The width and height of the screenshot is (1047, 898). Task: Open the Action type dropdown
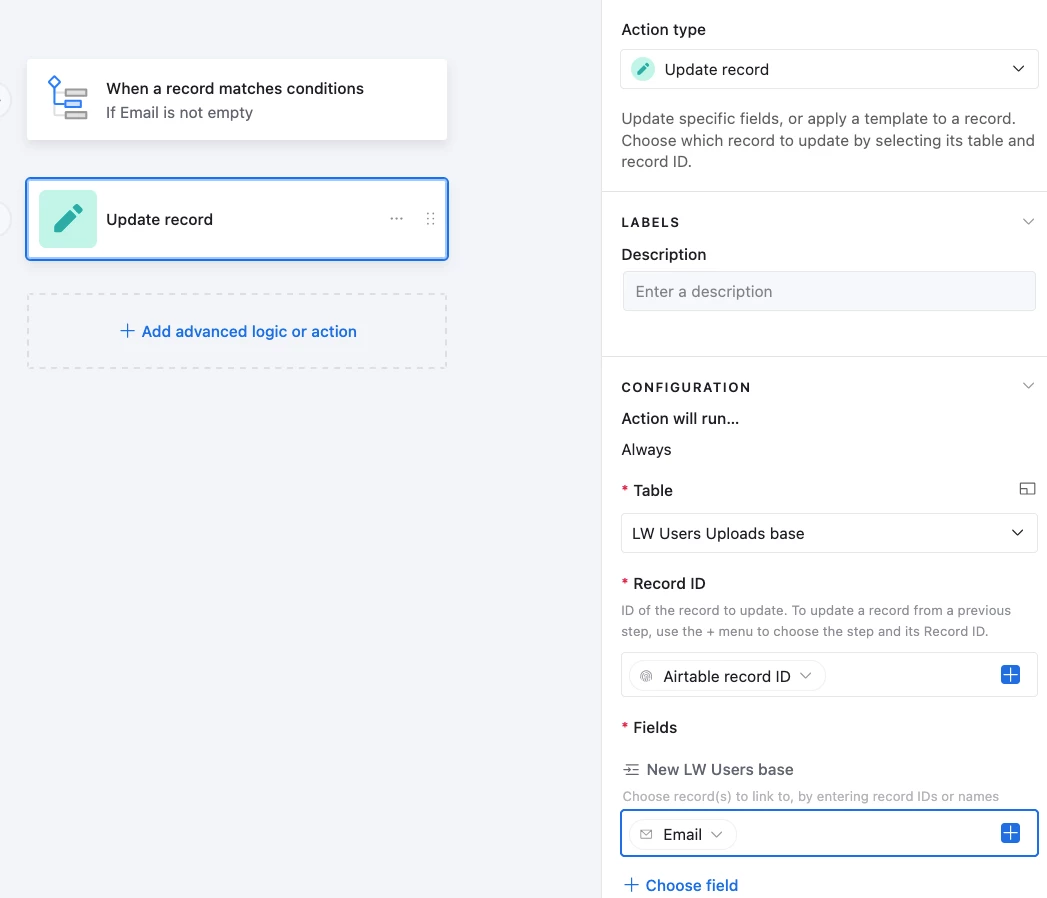[829, 70]
